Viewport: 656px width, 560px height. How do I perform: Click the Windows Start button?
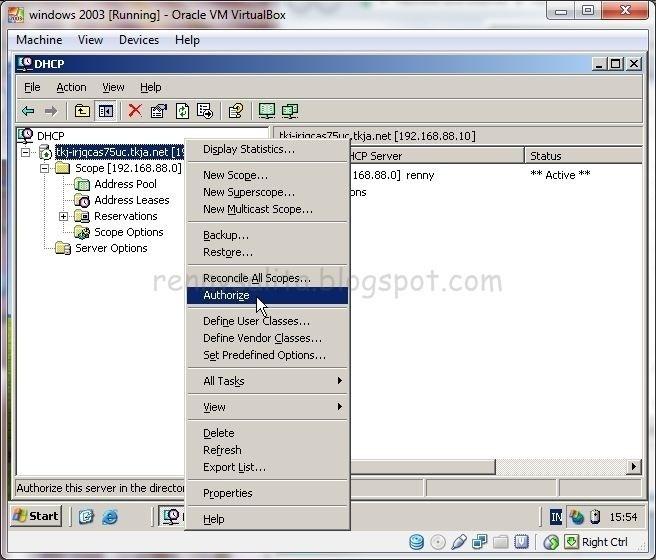(36, 517)
